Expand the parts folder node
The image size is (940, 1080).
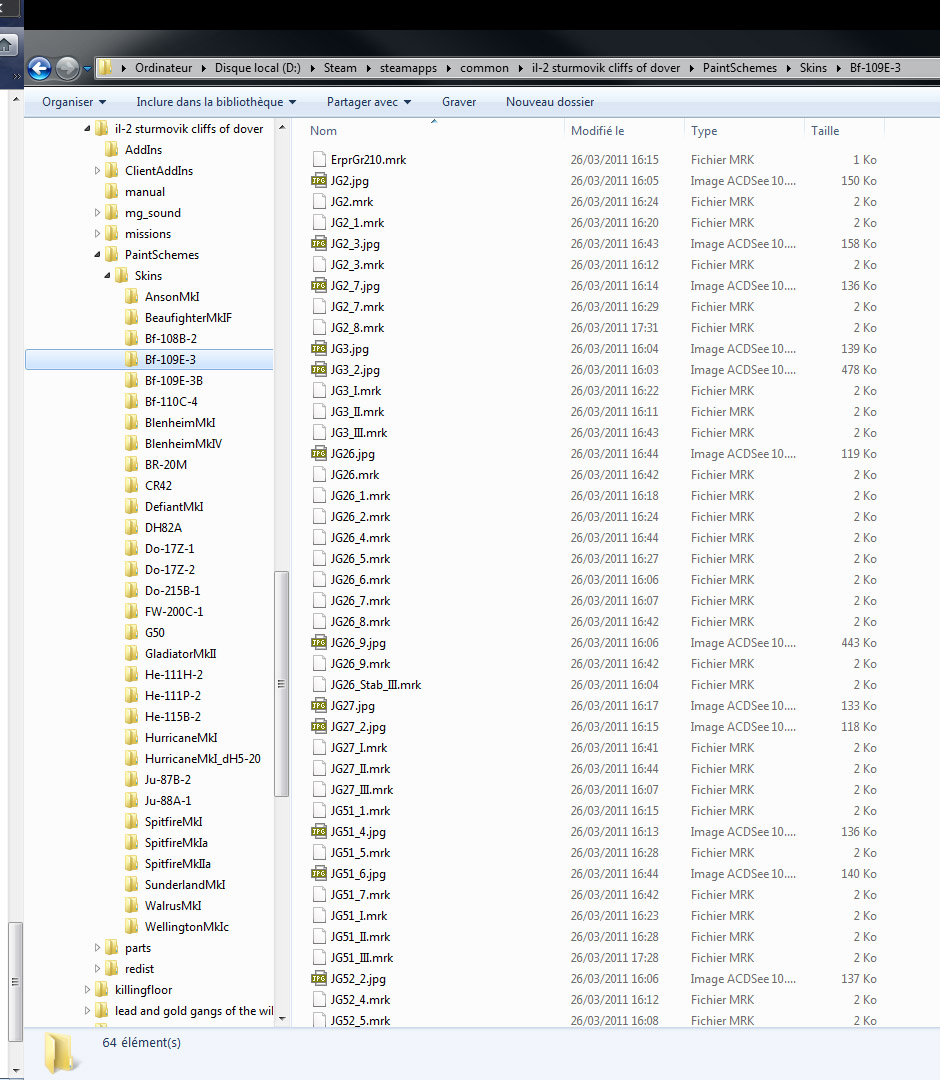pos(97,948)
